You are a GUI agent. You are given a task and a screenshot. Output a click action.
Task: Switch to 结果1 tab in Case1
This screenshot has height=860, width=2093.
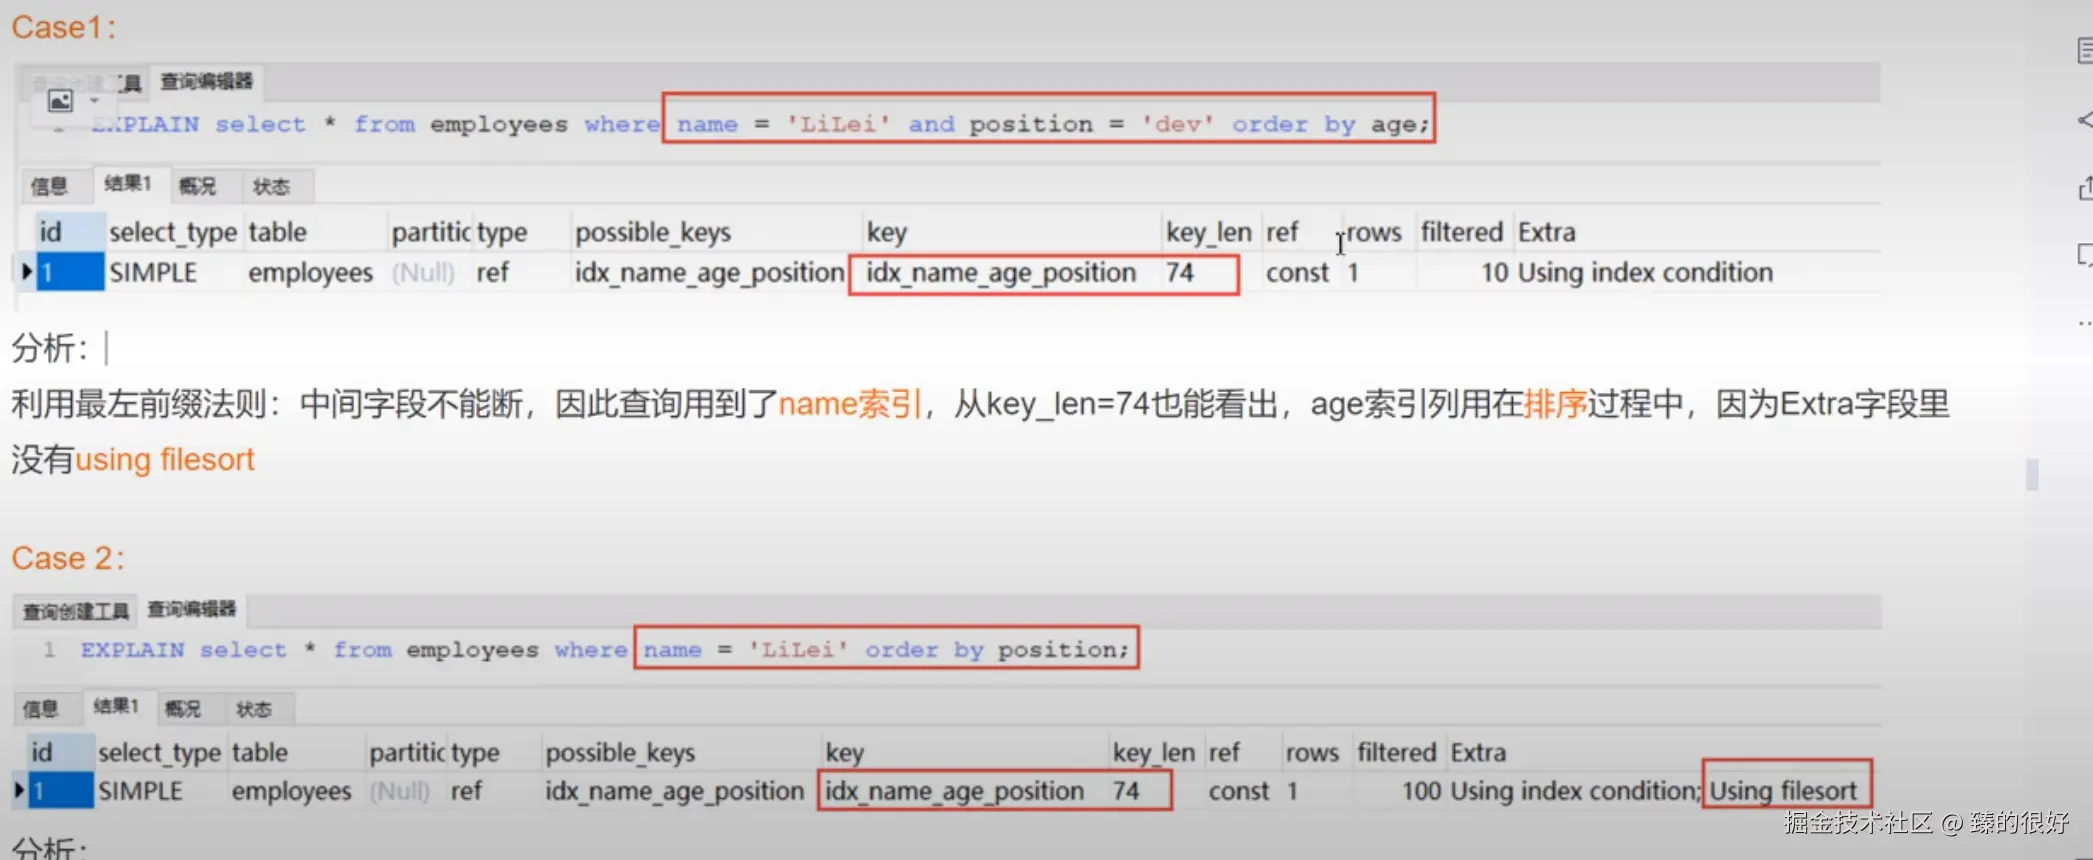(x=127, y=184)
